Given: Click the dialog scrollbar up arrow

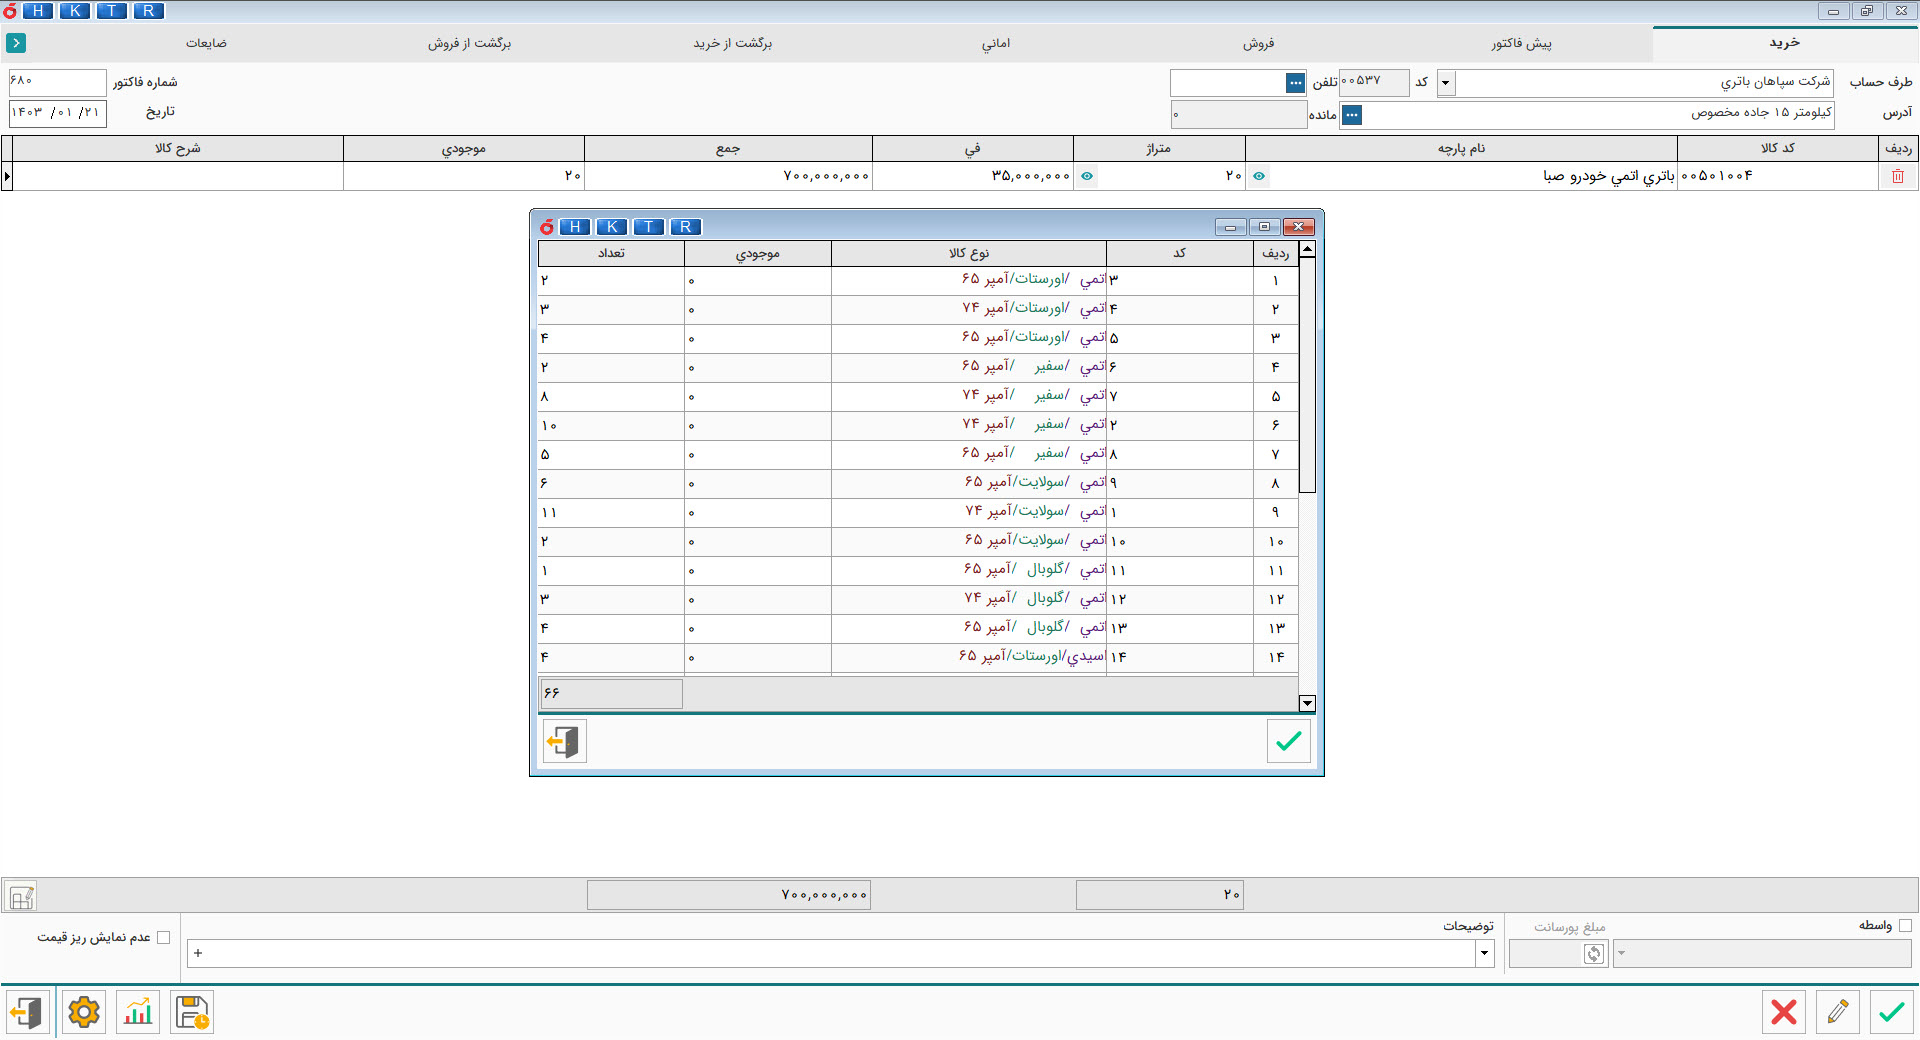Looking at the screenshot, I should [x=1307, y=249].
